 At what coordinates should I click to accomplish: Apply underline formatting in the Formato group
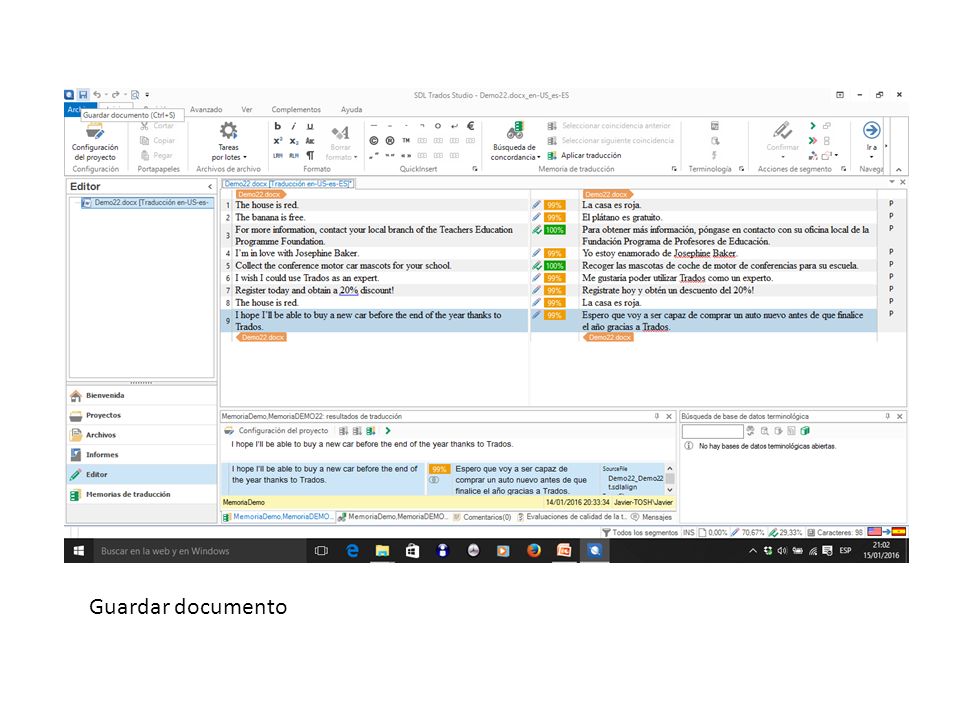310,126
